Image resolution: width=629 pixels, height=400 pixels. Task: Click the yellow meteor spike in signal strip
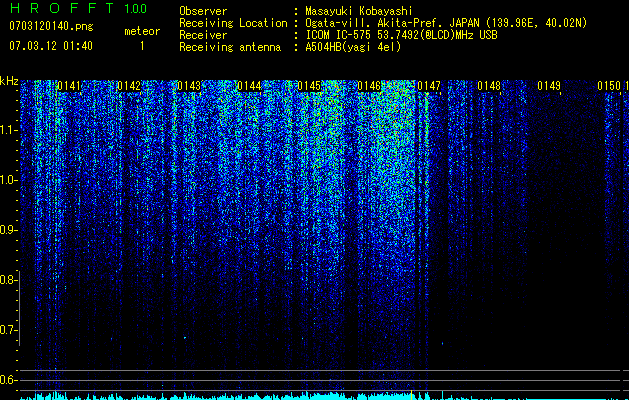tap(411, 394)
